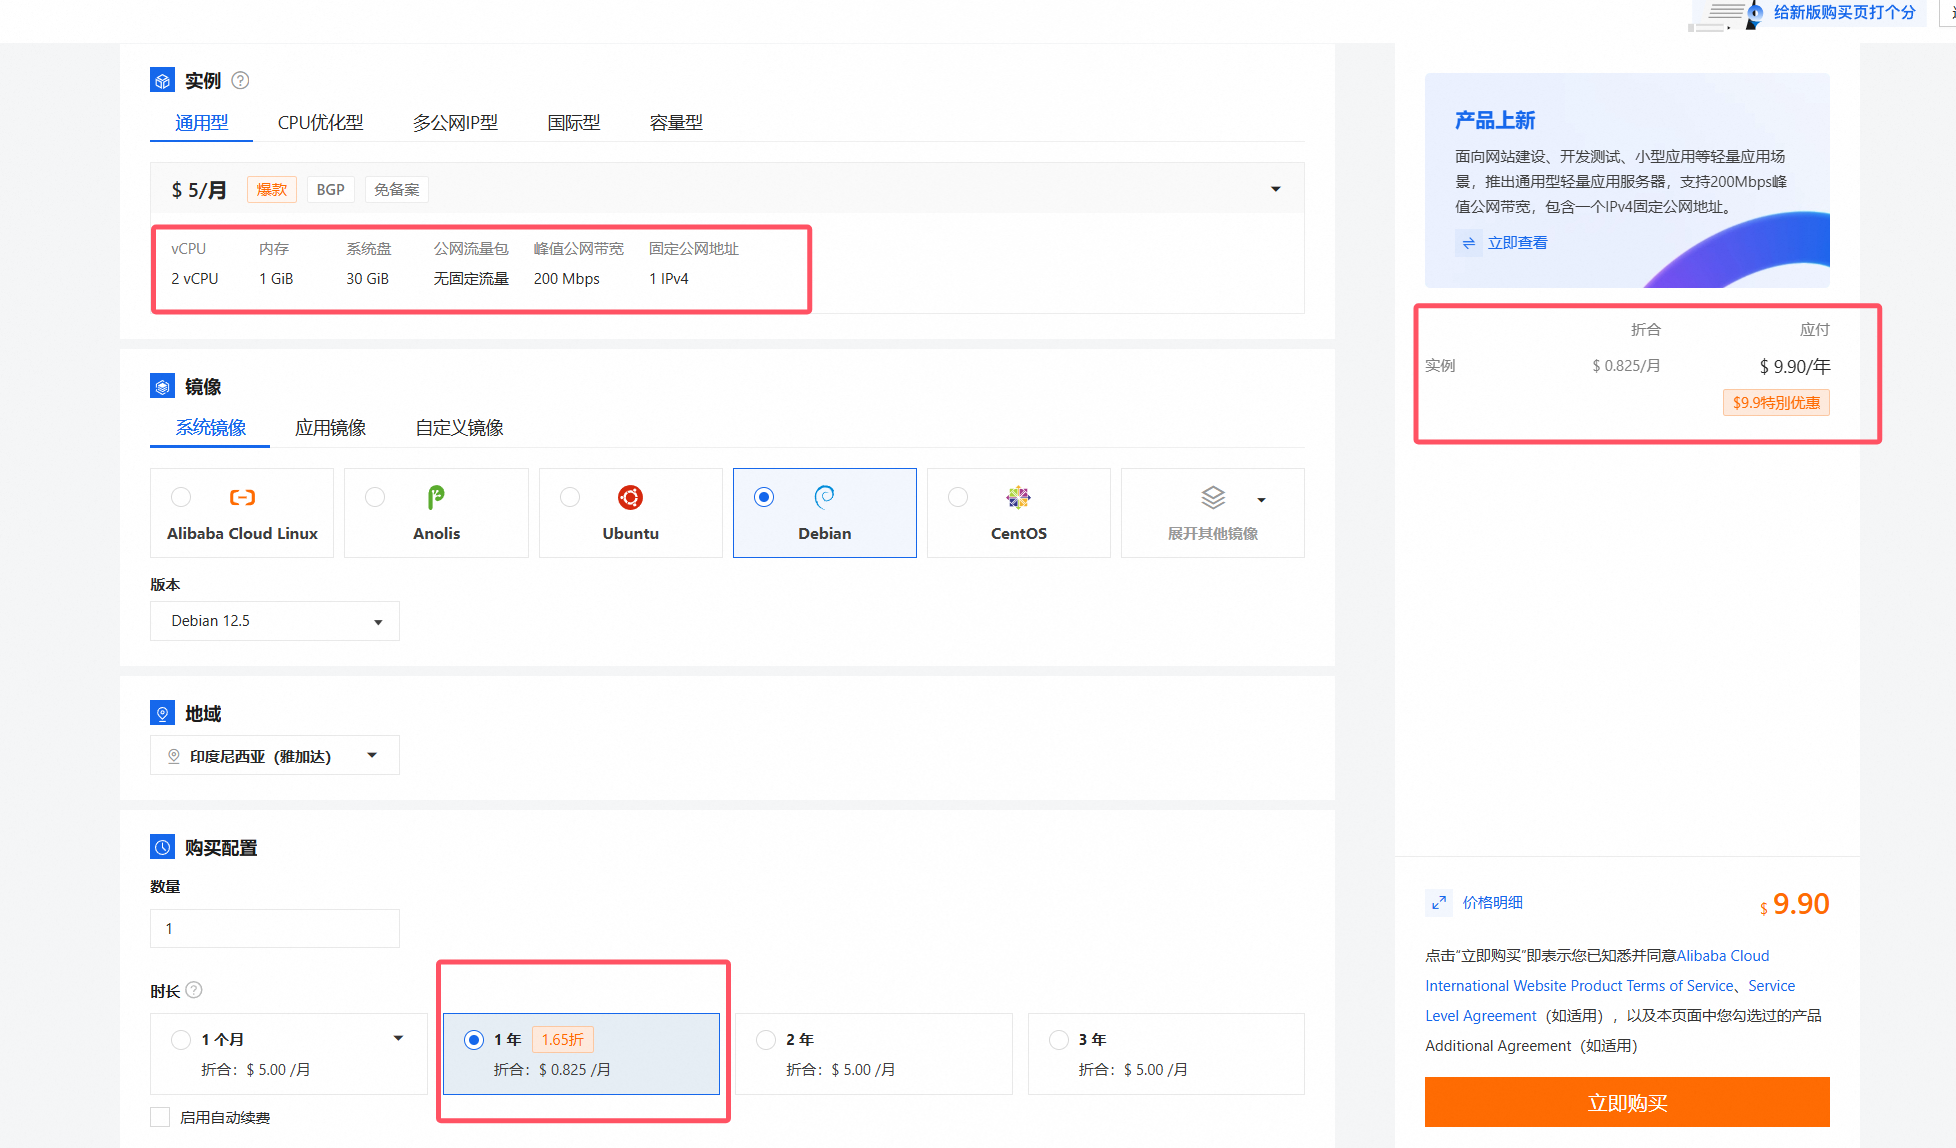
Task: Click the 地域 location pin icon
Action: 162,712
